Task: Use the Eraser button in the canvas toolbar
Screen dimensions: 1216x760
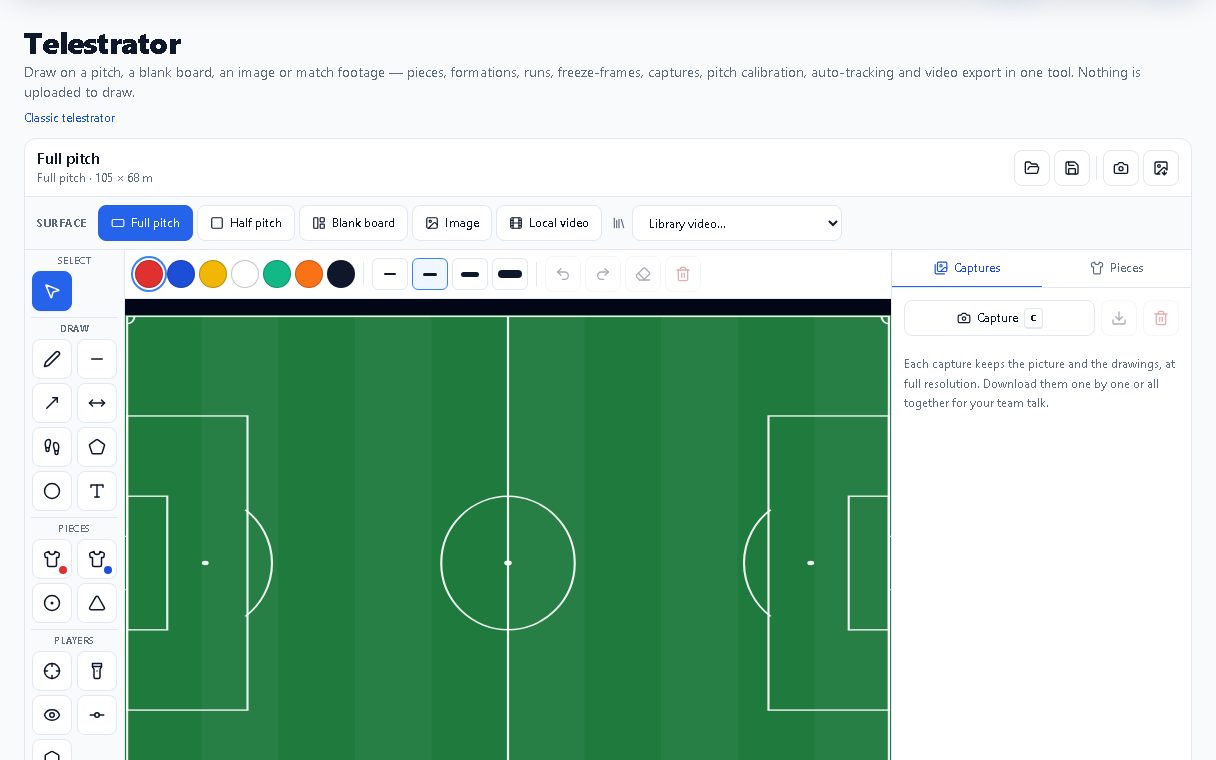Action: [x=643, y=274]
